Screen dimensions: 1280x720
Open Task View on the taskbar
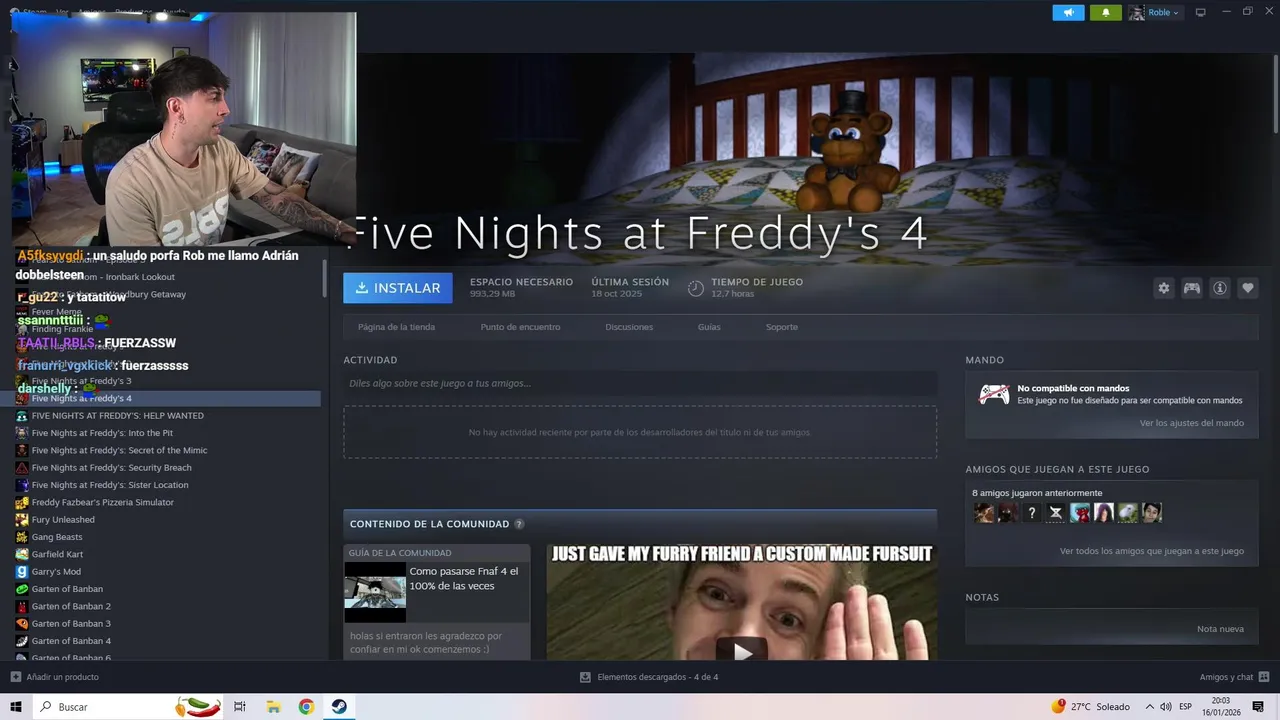click(x=240, y=707)
